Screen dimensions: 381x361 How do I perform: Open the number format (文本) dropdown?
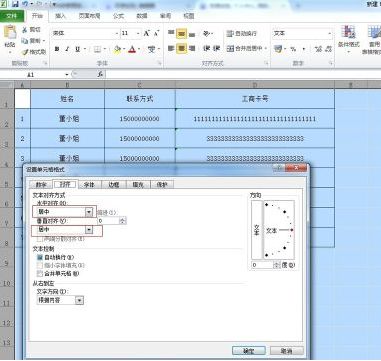[330, 33]
